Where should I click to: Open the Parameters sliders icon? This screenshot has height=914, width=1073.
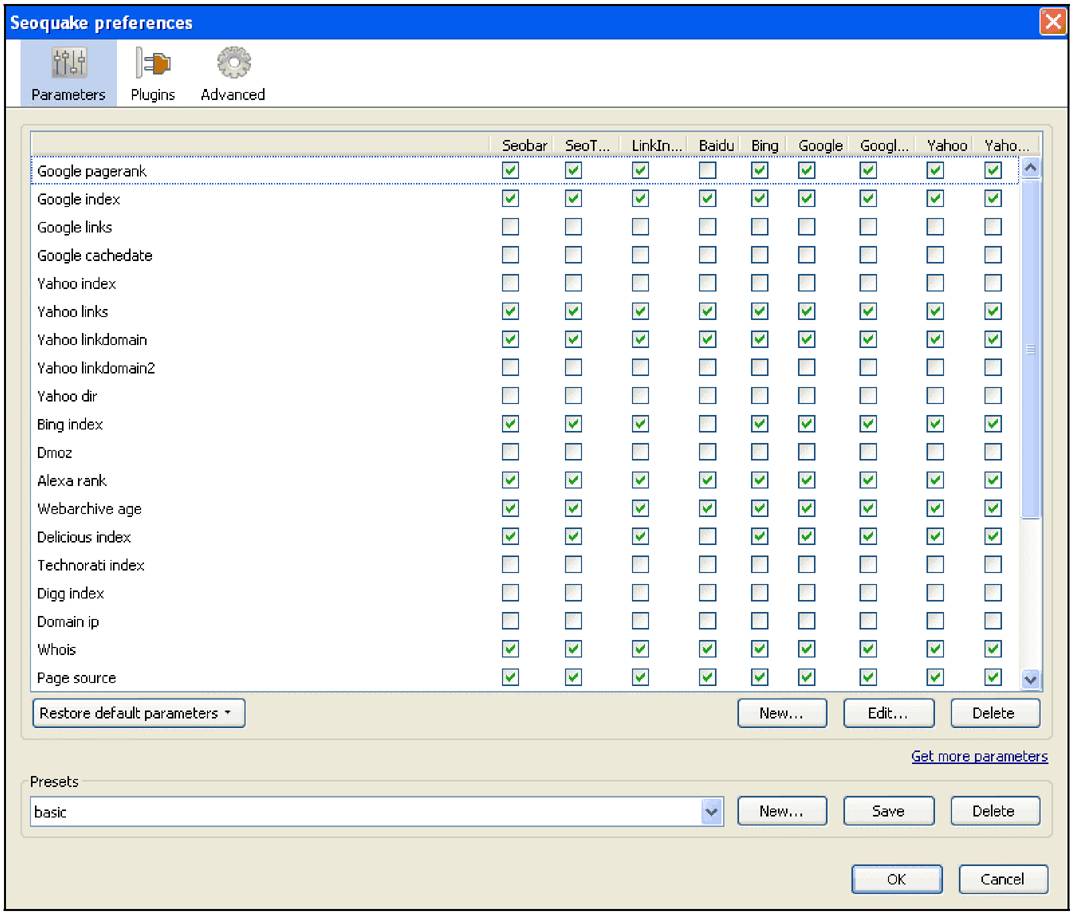[68, 63]
